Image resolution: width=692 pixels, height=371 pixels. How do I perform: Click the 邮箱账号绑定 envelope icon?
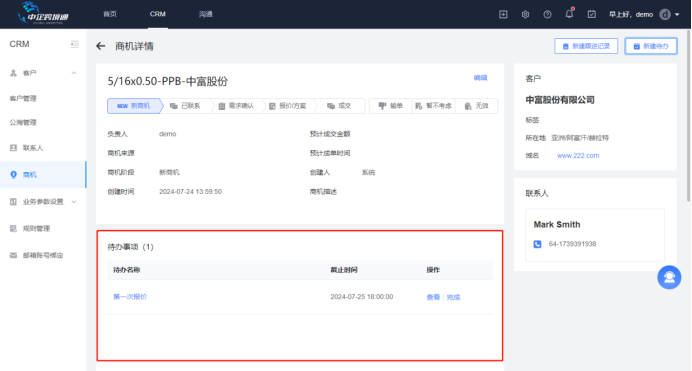tap(13, 255)
